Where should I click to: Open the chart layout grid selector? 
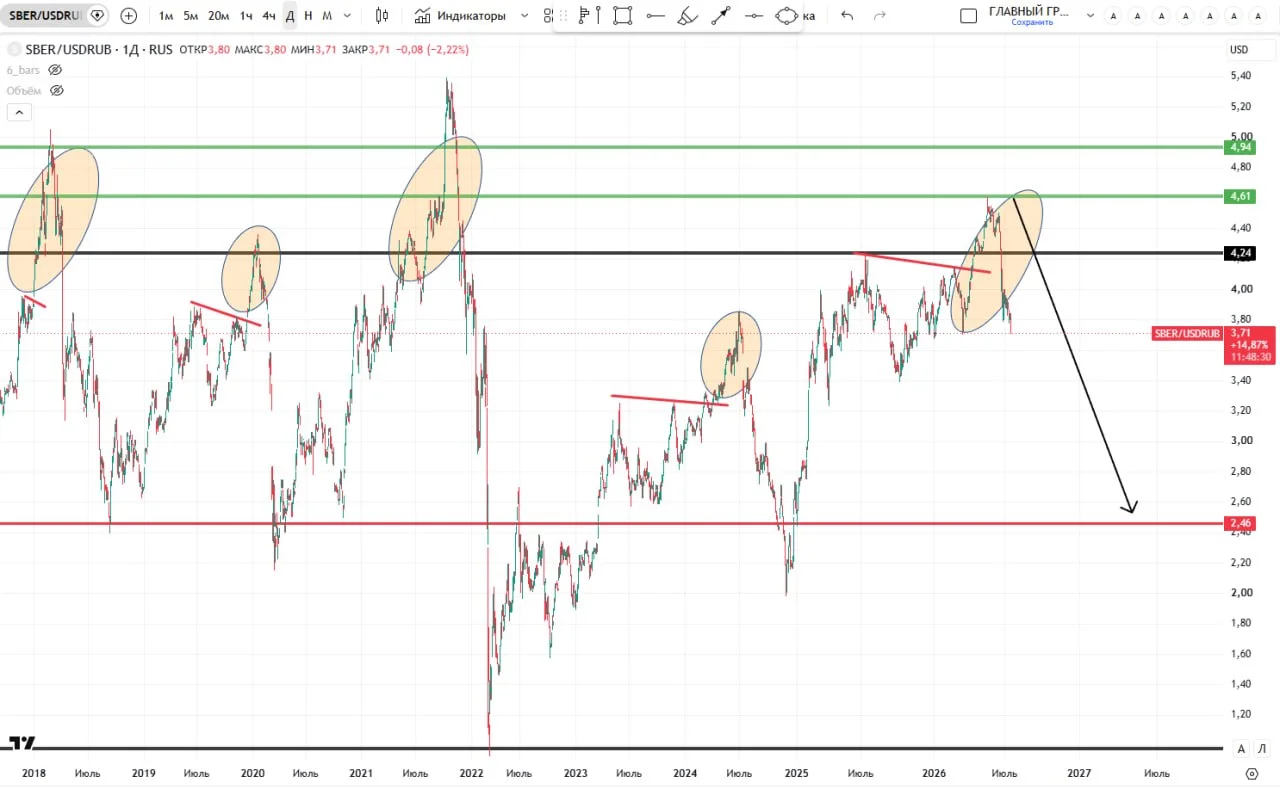tap(968, 16)
